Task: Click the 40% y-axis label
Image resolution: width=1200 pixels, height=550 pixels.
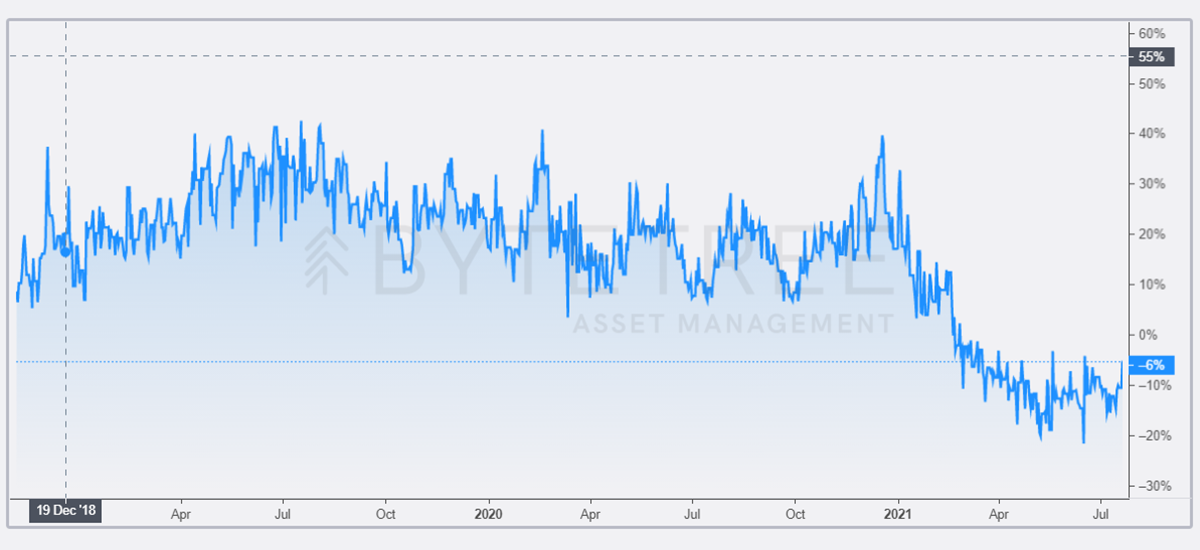Action: click(x=1152, y=134)
